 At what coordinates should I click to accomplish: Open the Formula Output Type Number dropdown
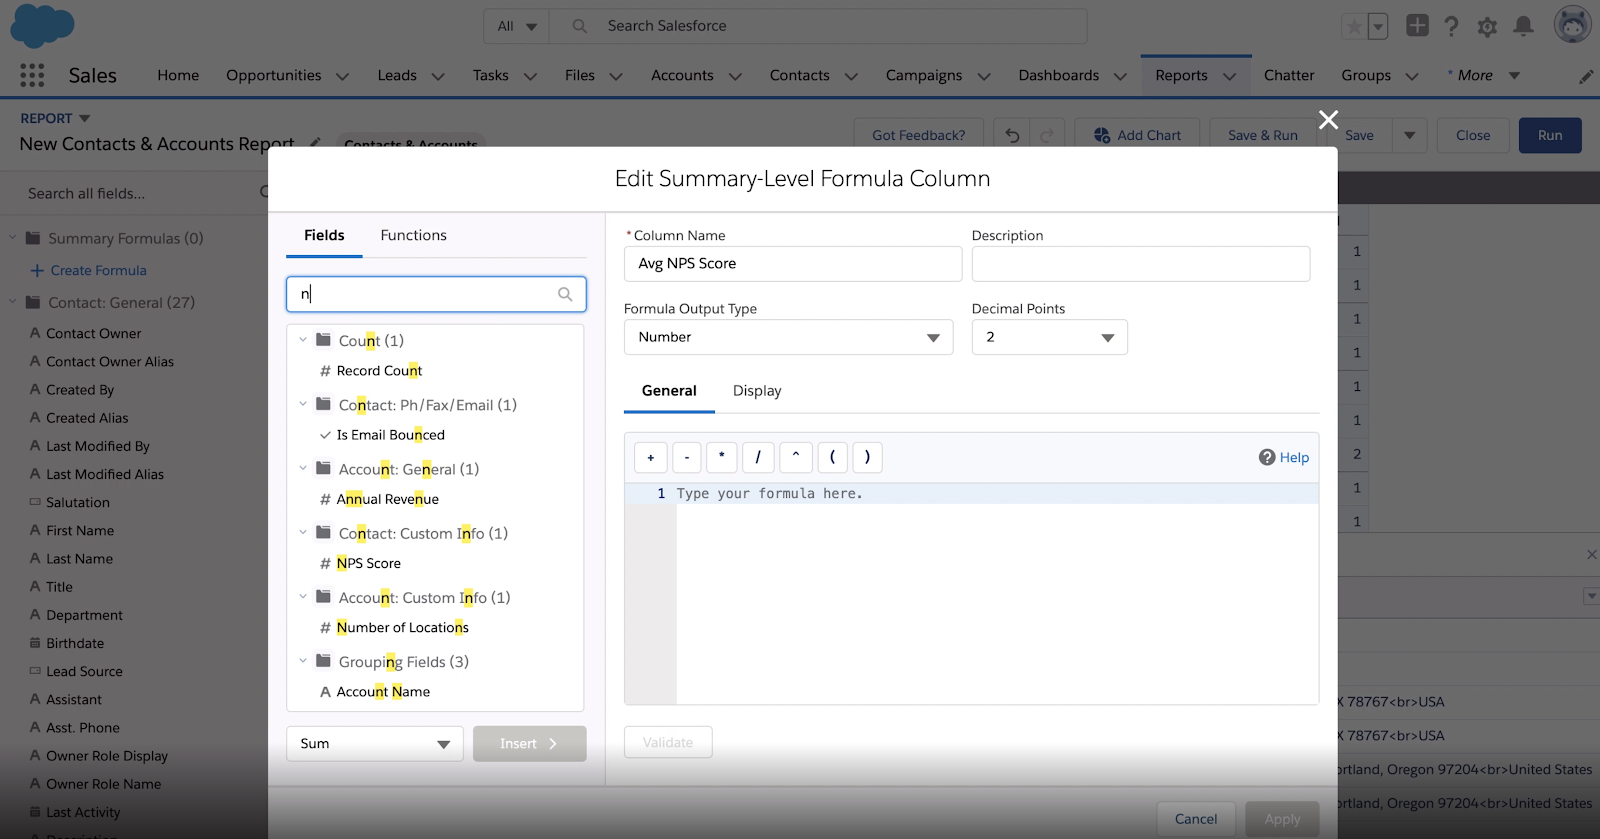788,337
